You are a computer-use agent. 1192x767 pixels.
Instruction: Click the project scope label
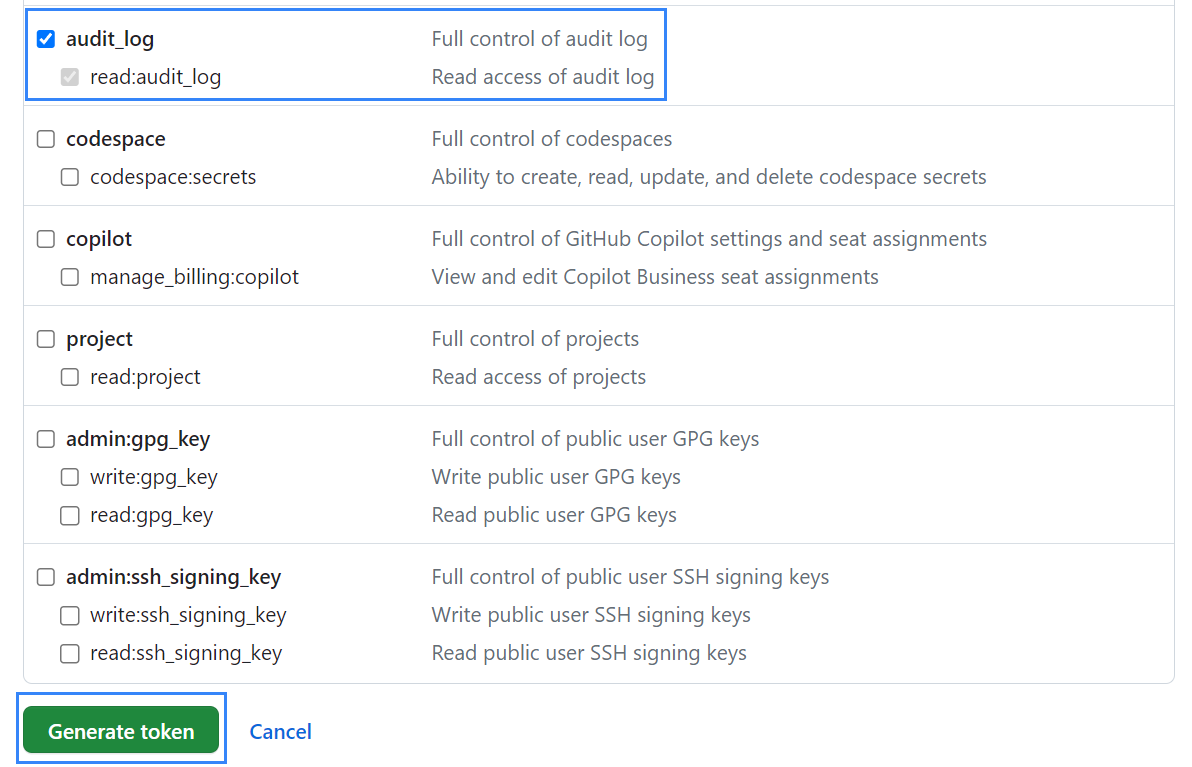click(x=100, y=339)
